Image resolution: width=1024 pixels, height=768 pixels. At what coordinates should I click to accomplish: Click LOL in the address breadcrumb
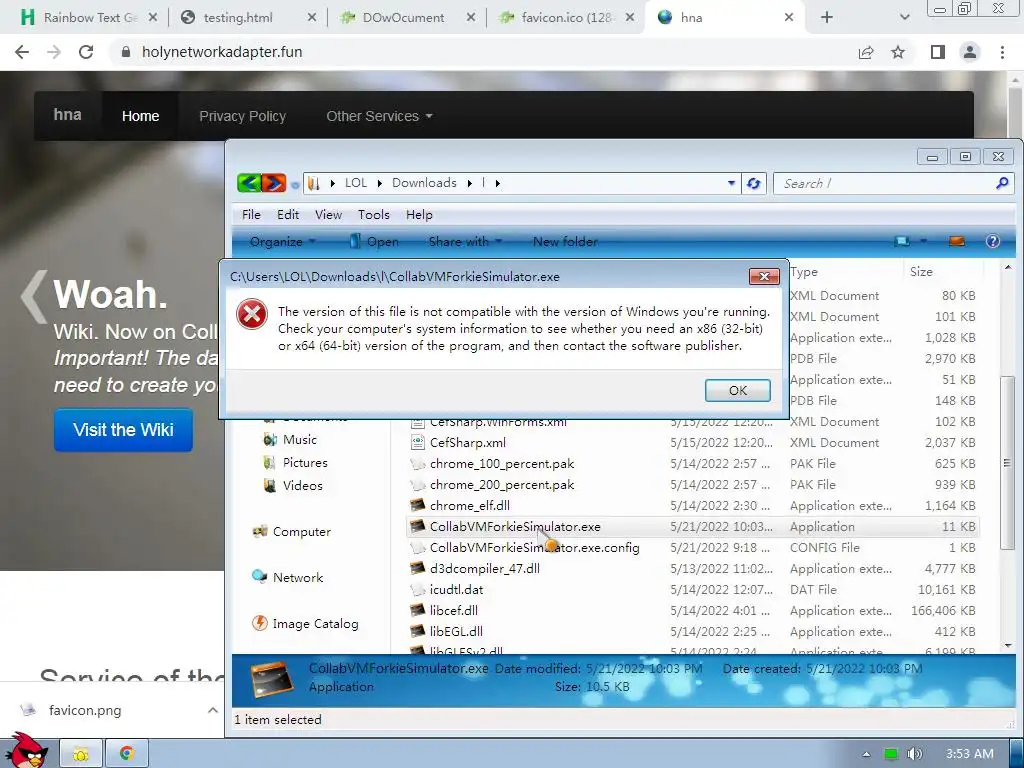pos(356,183)
